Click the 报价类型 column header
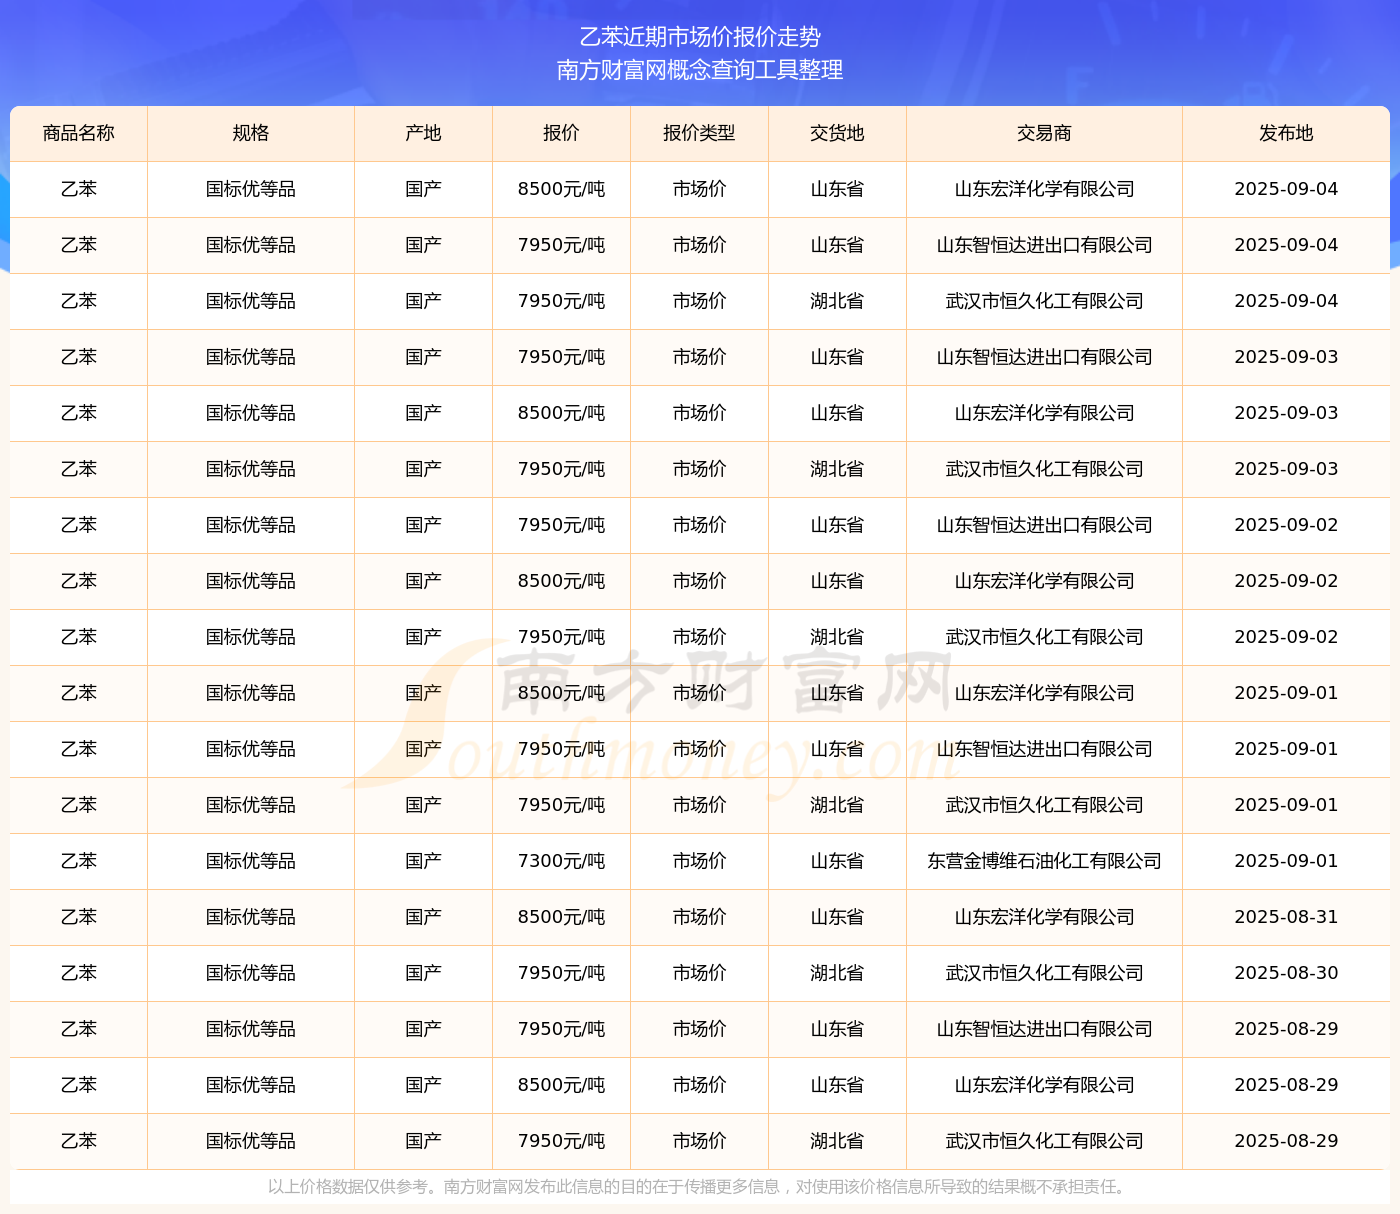This screenshot has height=1214, width=1400. [x=699, y=133]
